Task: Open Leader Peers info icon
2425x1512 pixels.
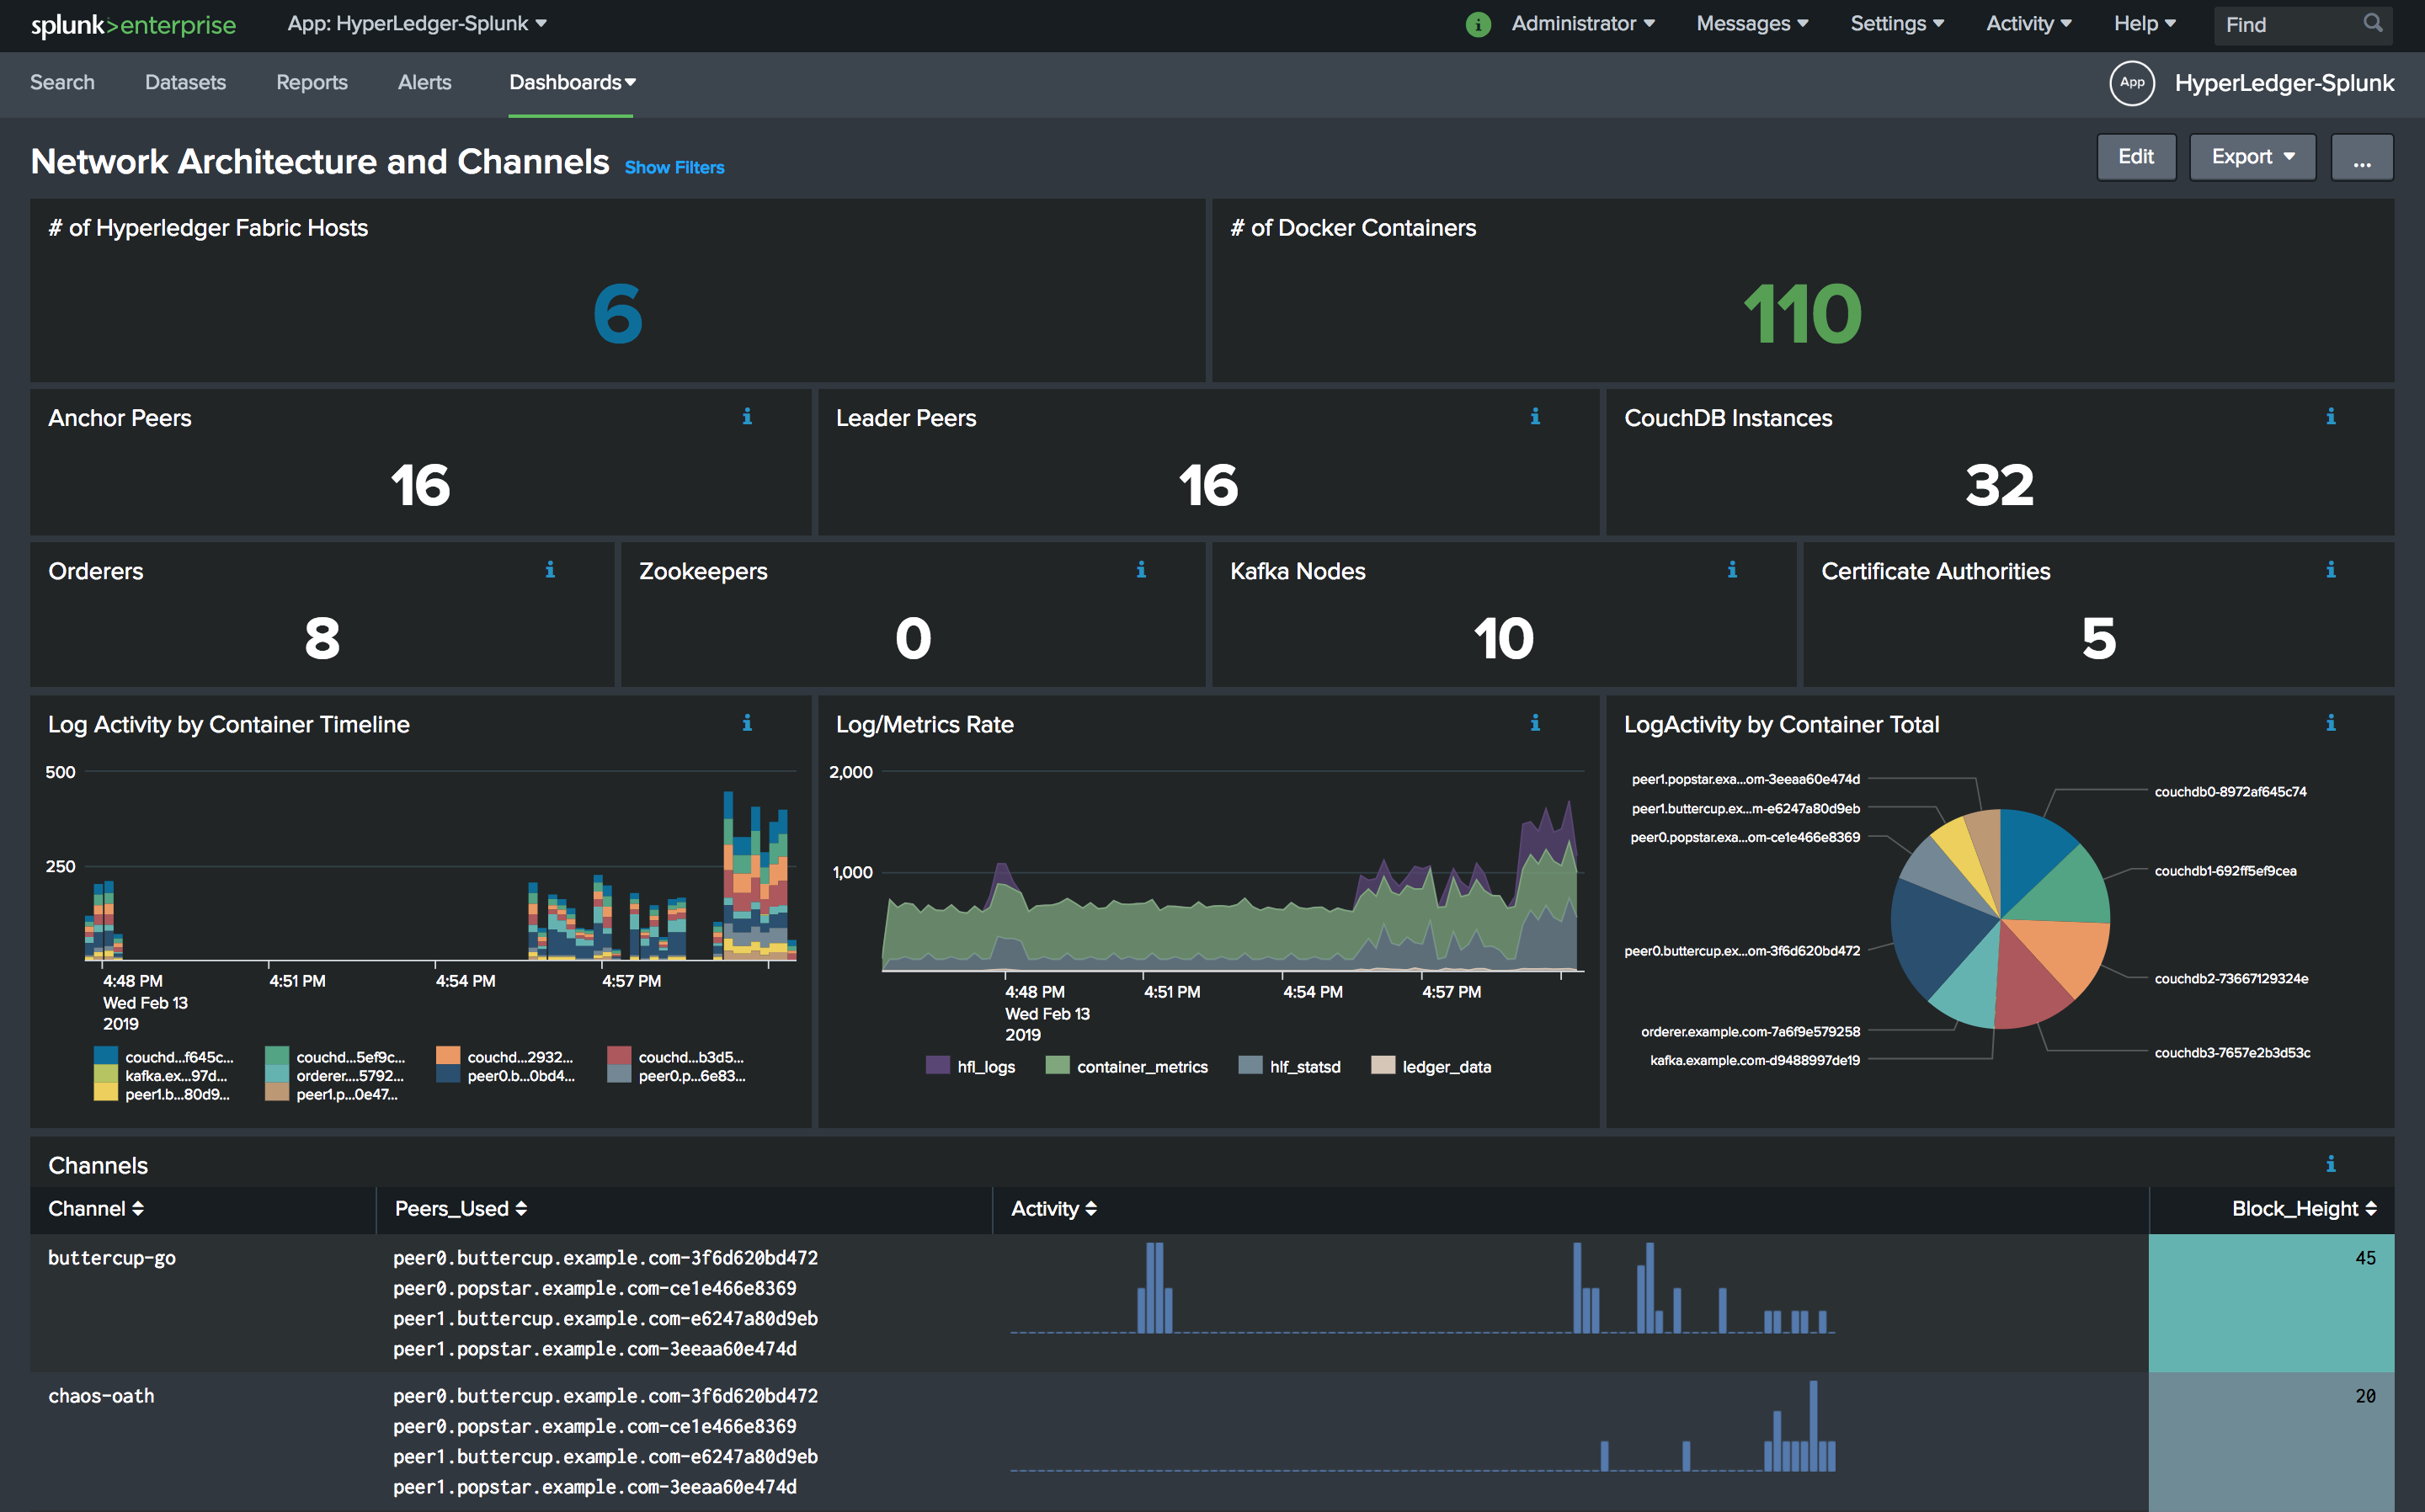Action: tap(1535, 416)
